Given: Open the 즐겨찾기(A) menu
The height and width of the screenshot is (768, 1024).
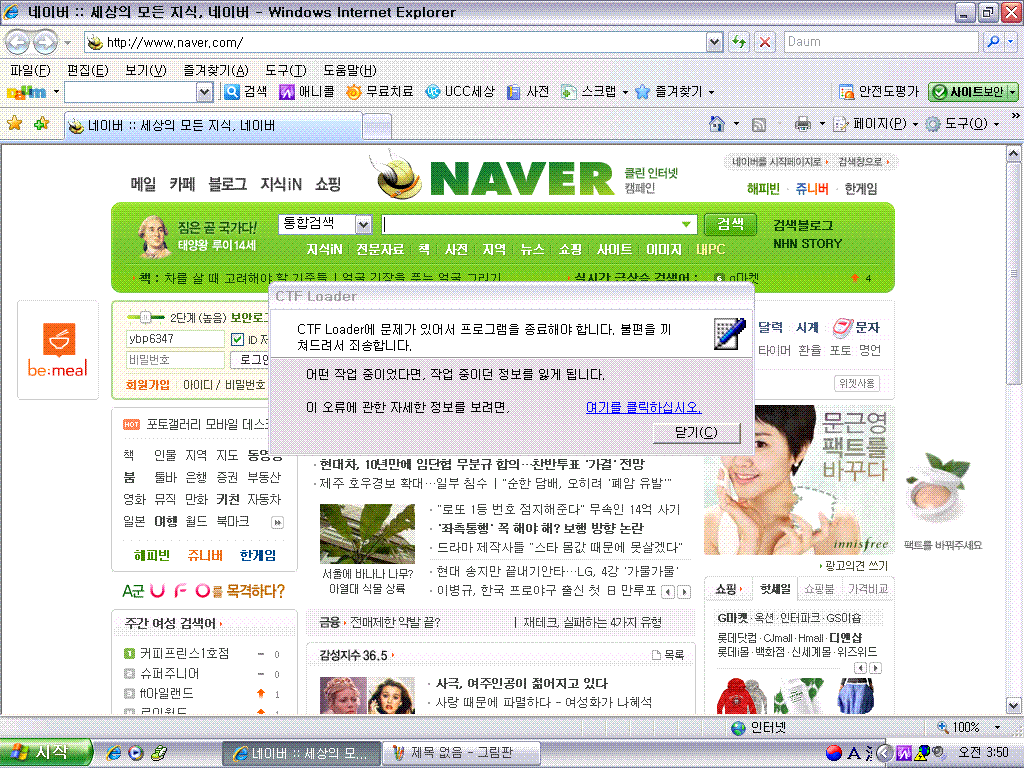Looking at the screenshot, I should (x=216, y=71).
